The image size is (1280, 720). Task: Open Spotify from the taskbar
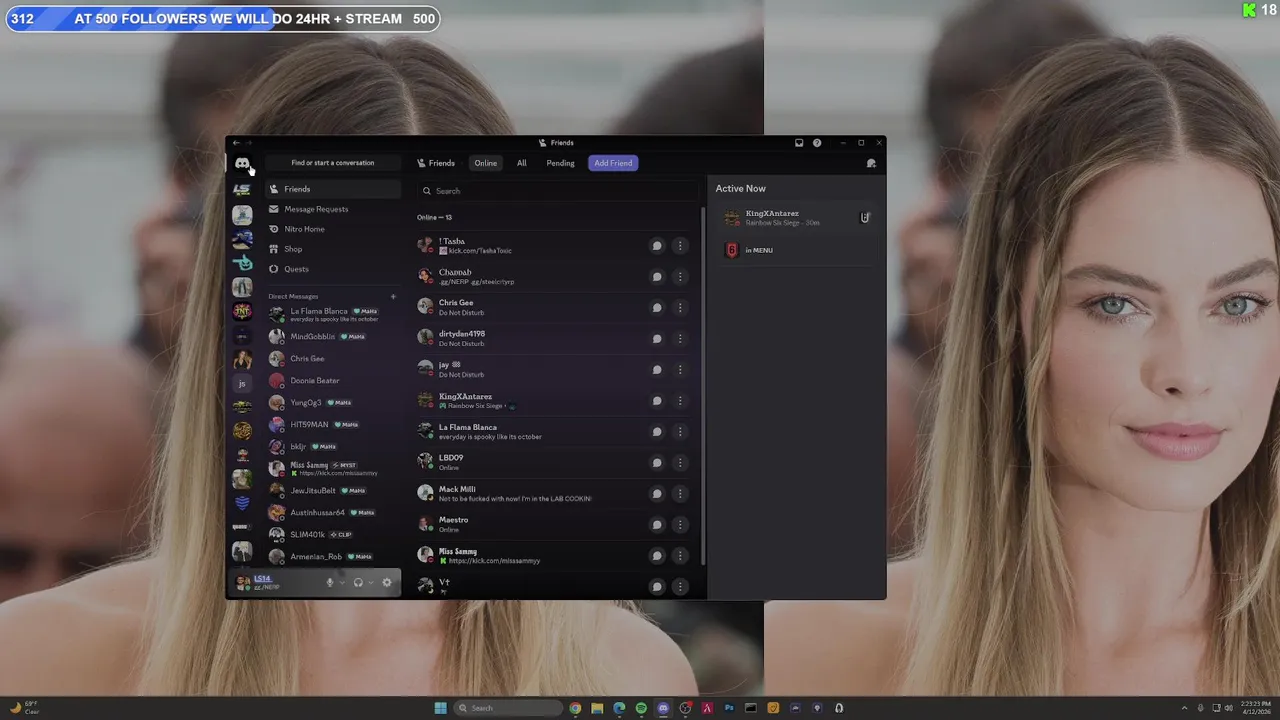click(641, 708)
